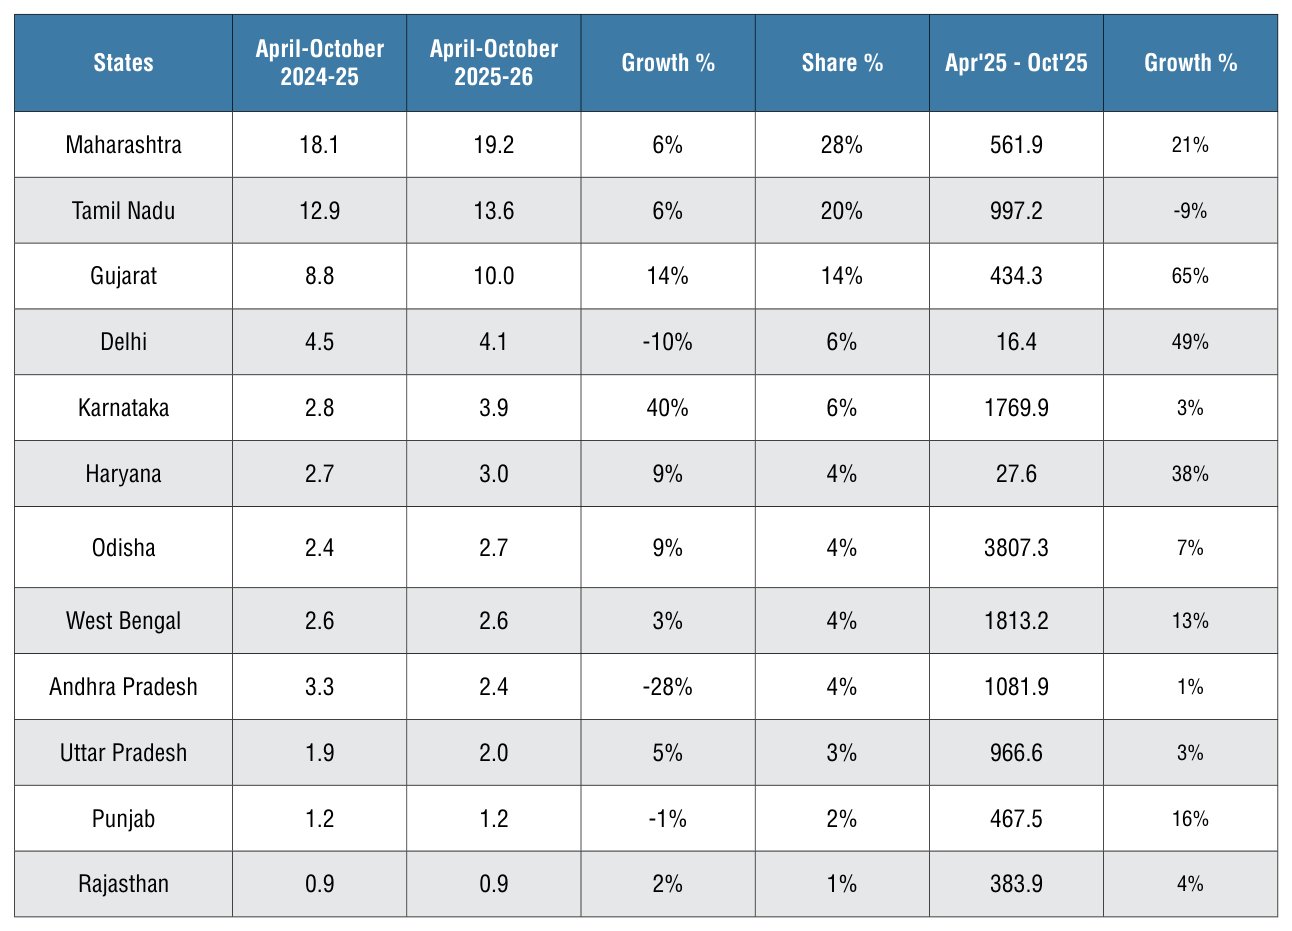Click the Apr'25 - Oct'25 column header
Screen dimensions: 1292x931
pyautogui.click(x=1016, y=63)
